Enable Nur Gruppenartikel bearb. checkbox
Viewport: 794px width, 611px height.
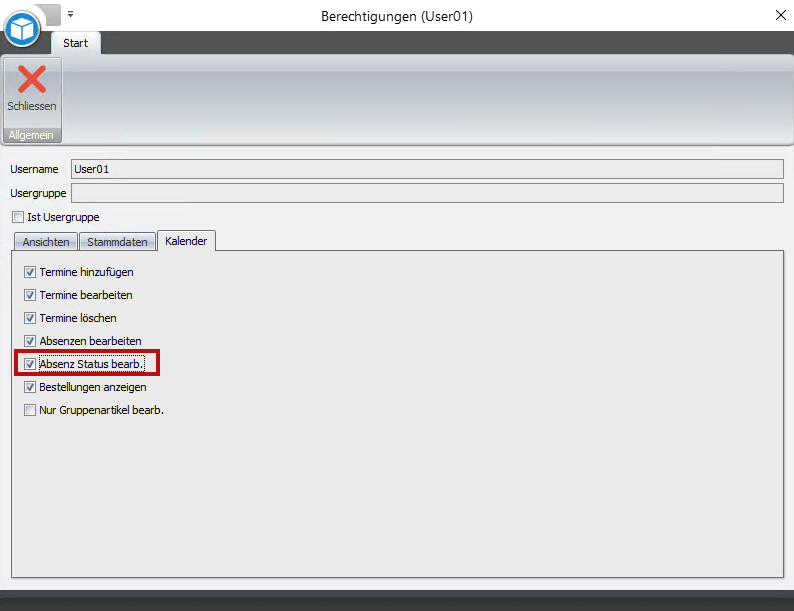click(30, 410)
